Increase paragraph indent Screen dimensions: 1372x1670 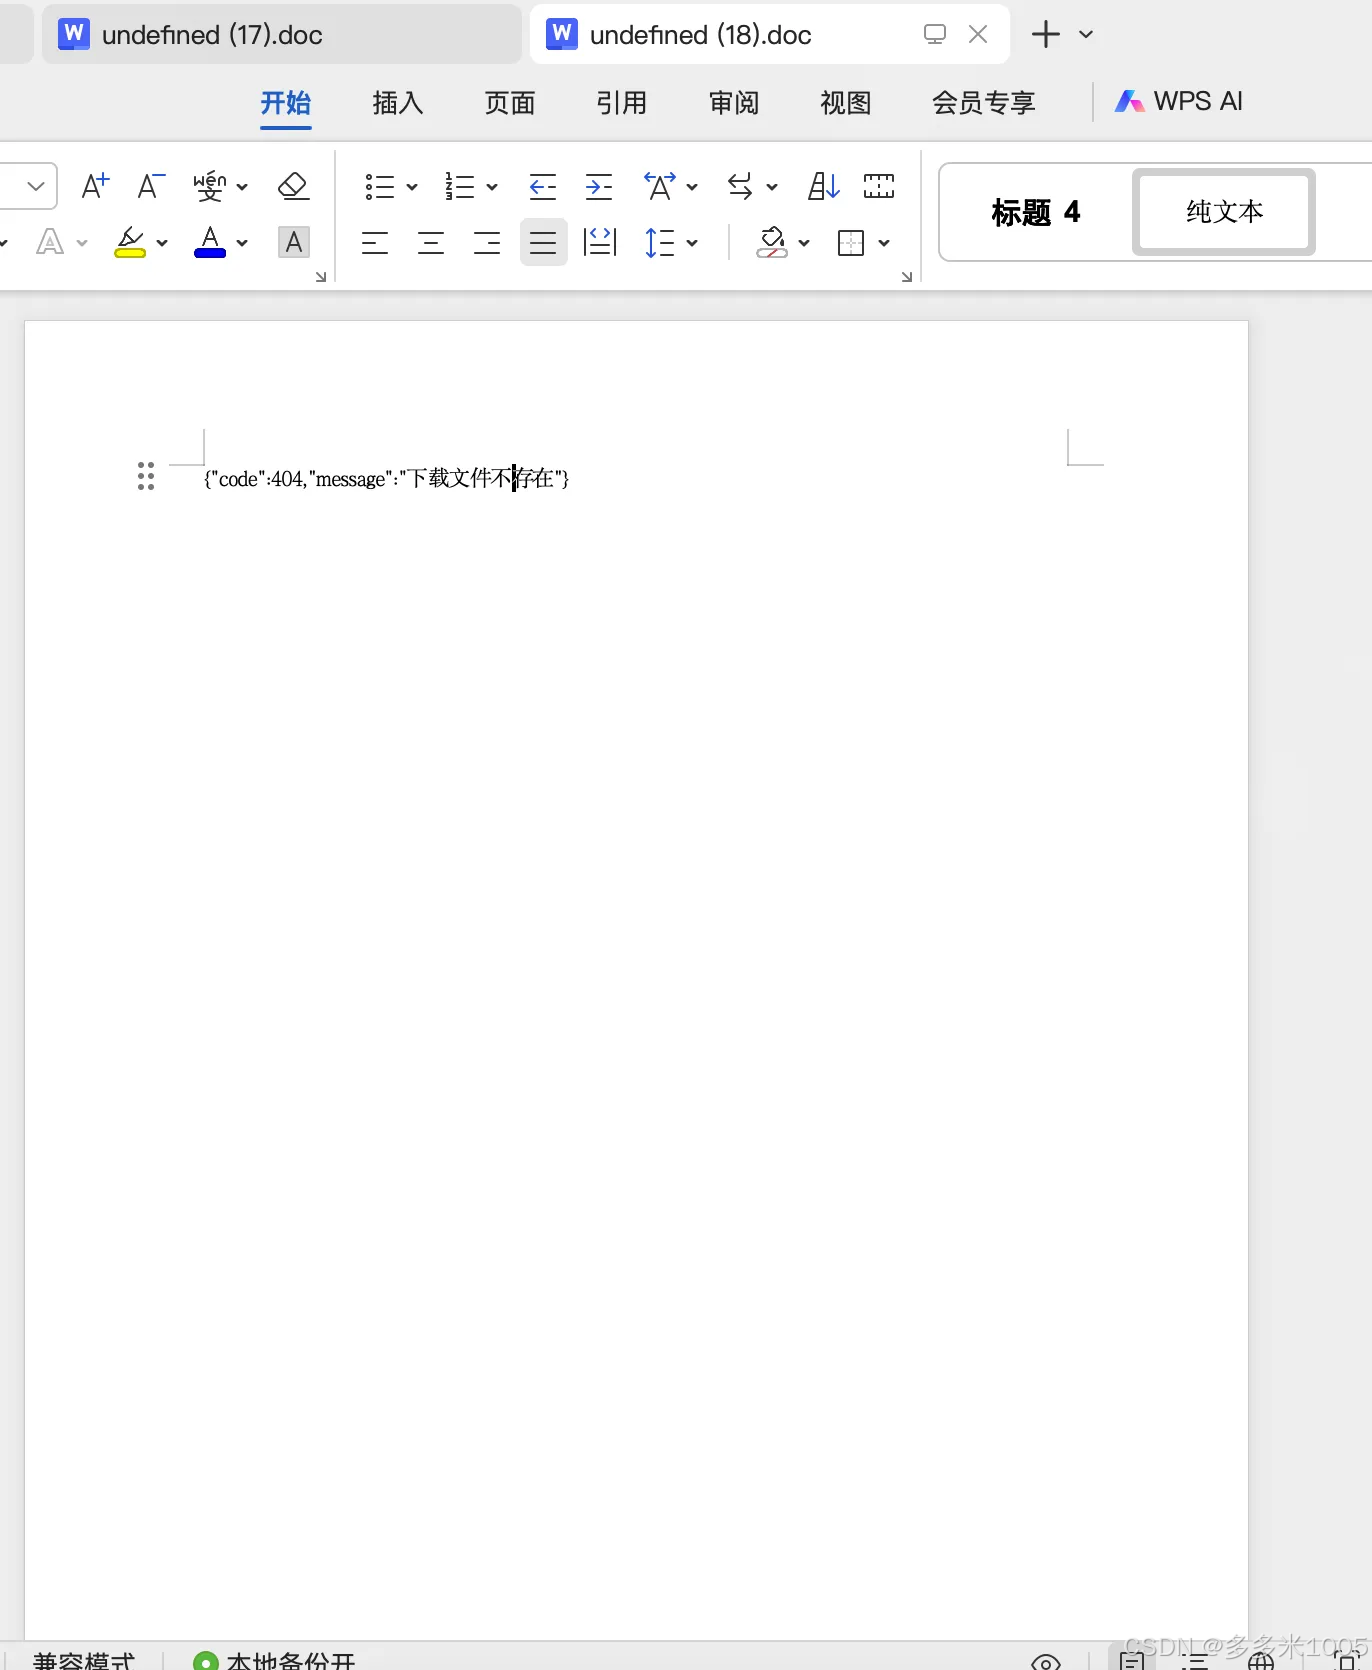[x=599, y=186]
